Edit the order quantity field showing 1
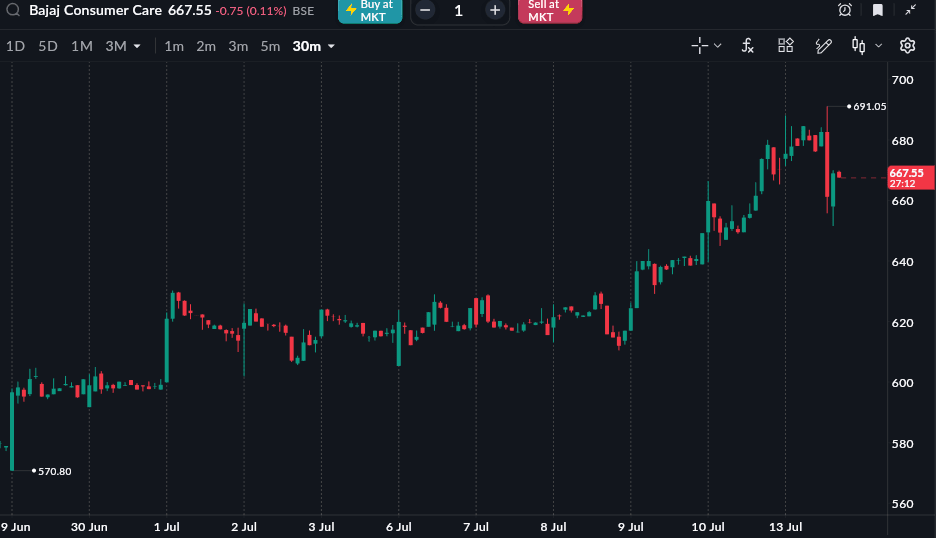The height and width of the screenshot is (538, 936). pos(458,11)
